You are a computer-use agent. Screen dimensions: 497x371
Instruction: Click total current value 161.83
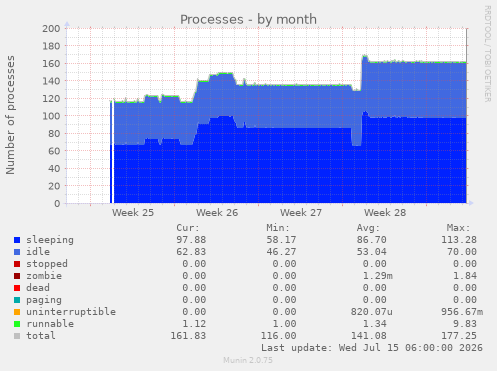[188, 336]
